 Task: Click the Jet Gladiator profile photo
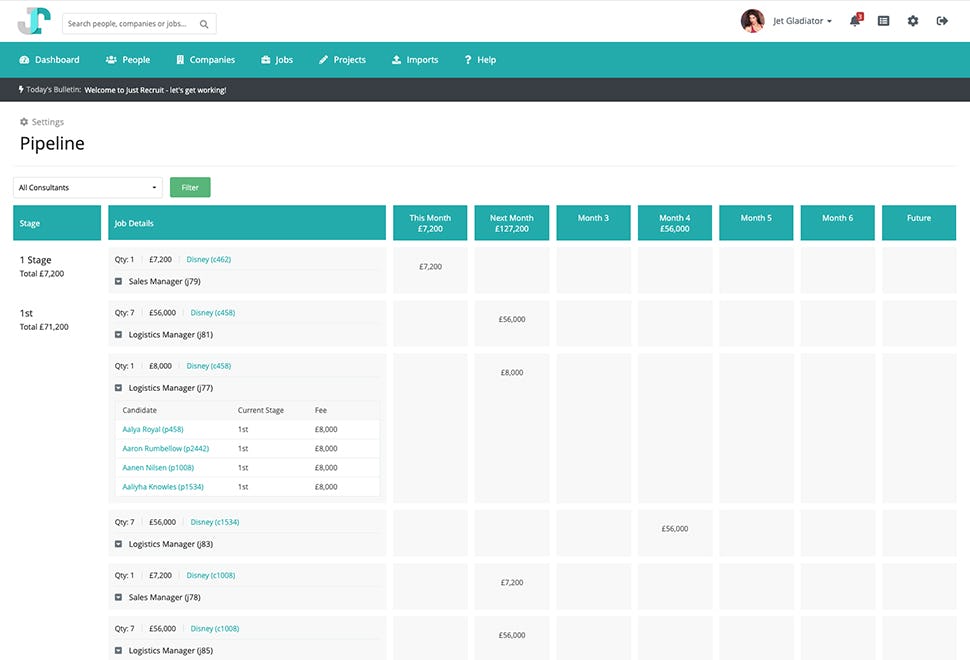[x=752, y=20]
